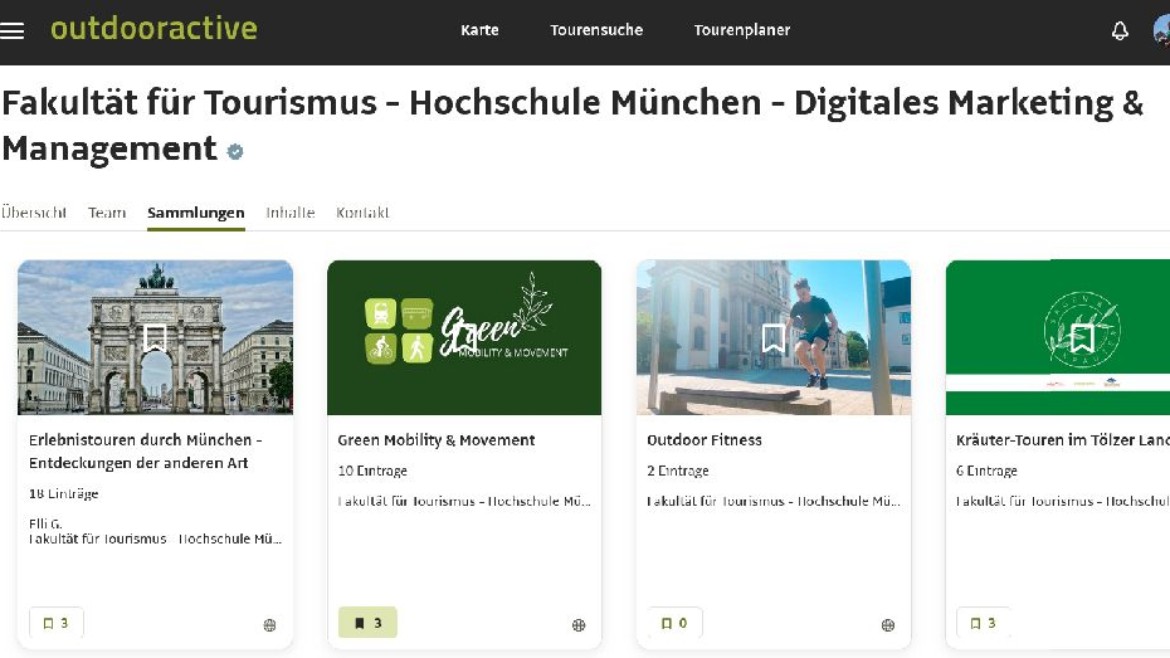Toggle bookmark counter 3 on Kräuter-Touren card
Screen dimensions: 1170x658
tap(983, 623)
